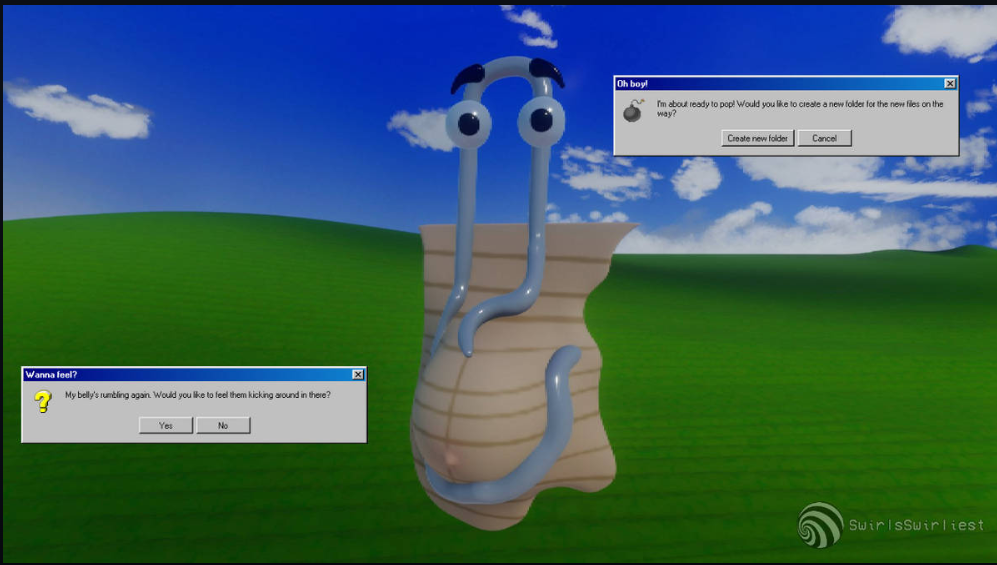Click the bomb icon in Oh boy! dialog
The width and height of the screenshot is (997, 565).
point(633,110)
